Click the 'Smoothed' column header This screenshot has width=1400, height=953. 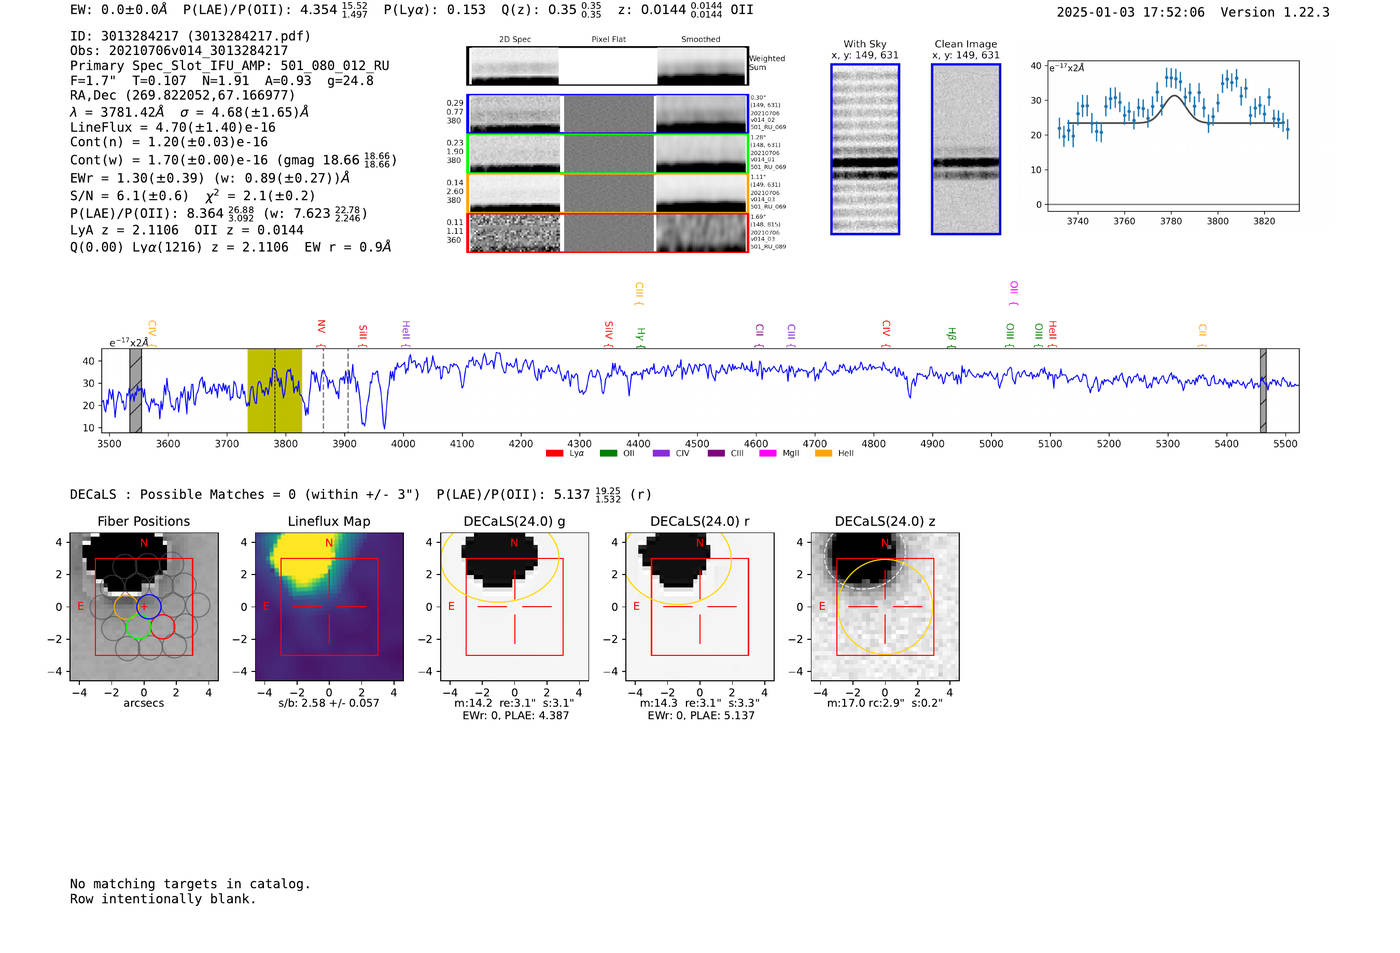[x=701, y=40]
